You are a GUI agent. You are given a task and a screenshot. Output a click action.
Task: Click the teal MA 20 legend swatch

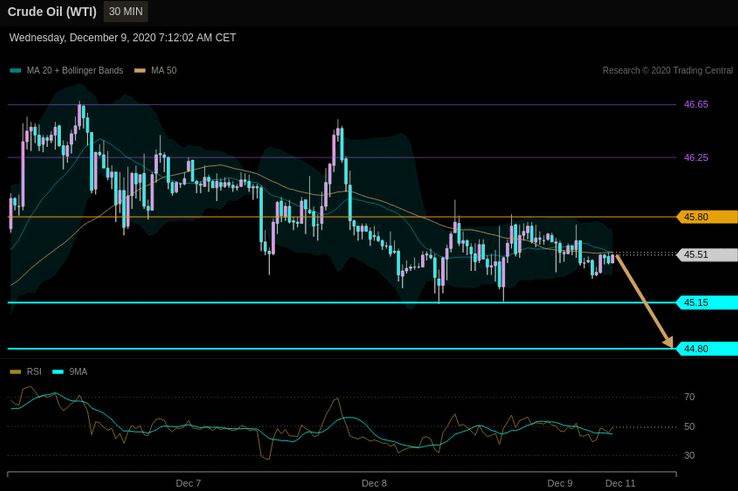click(16, 71)
